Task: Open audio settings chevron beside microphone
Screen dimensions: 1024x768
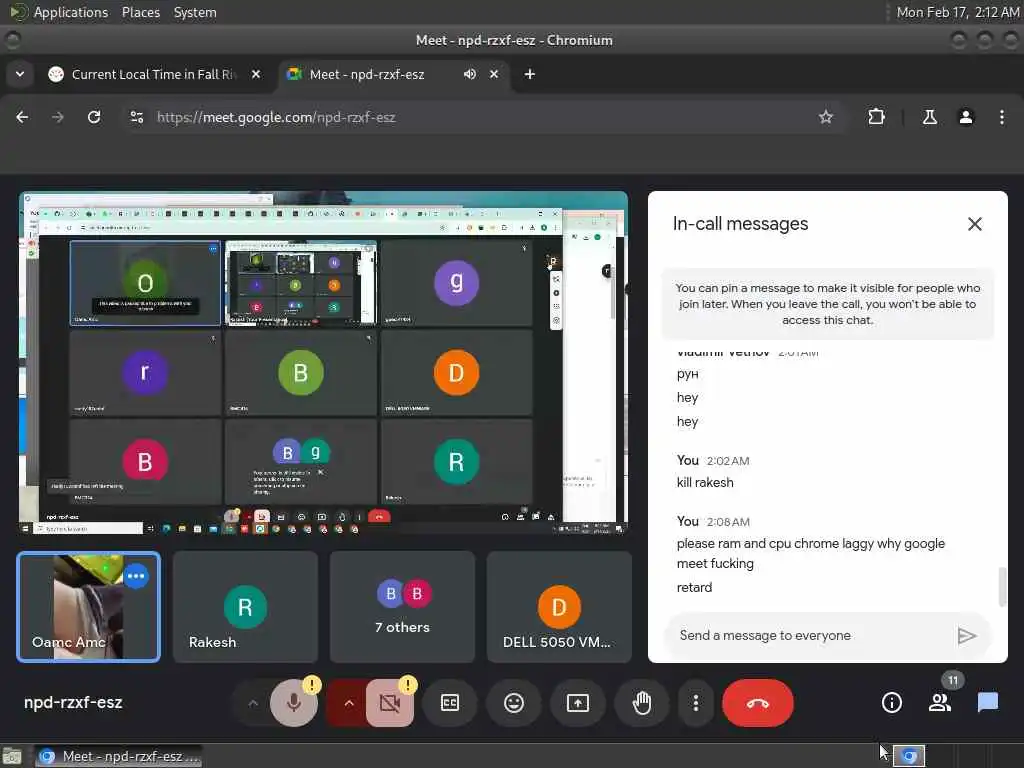Action: (253, 703)
